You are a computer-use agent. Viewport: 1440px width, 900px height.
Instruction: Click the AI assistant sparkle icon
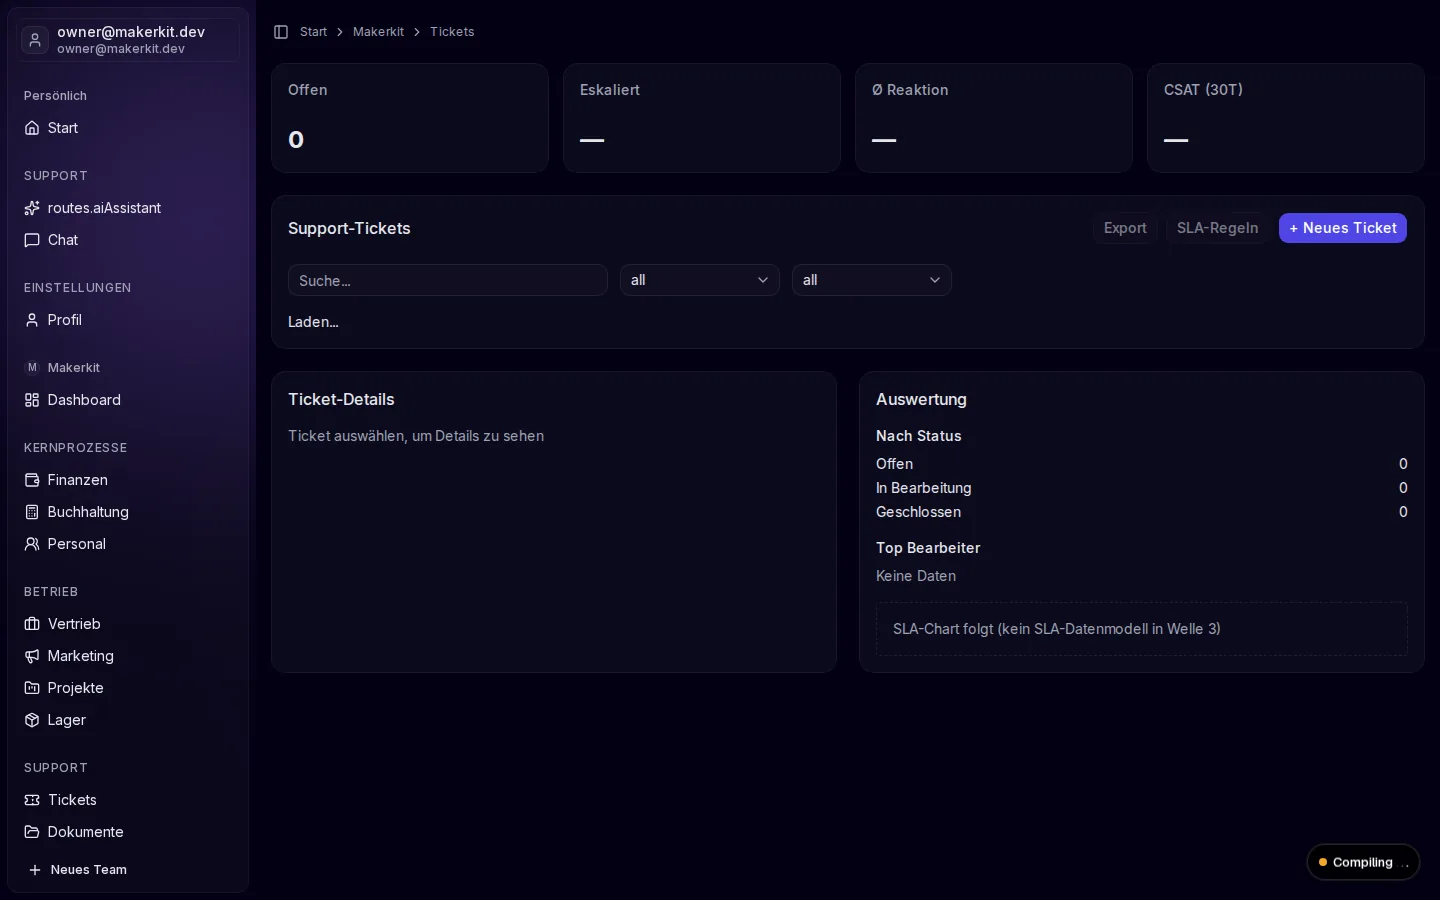[x=32, y=208]
